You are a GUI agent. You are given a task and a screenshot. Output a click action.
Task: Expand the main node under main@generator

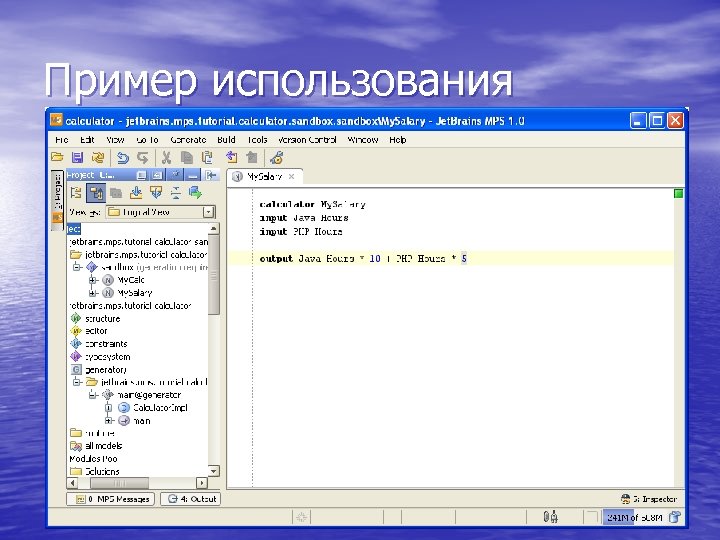(x=108, y=420)
